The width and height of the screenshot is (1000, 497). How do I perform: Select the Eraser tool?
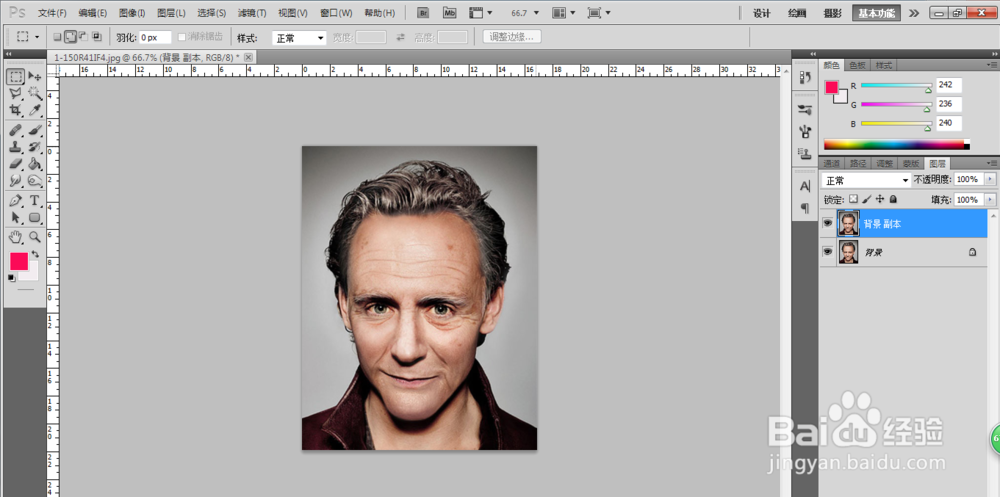16,164
